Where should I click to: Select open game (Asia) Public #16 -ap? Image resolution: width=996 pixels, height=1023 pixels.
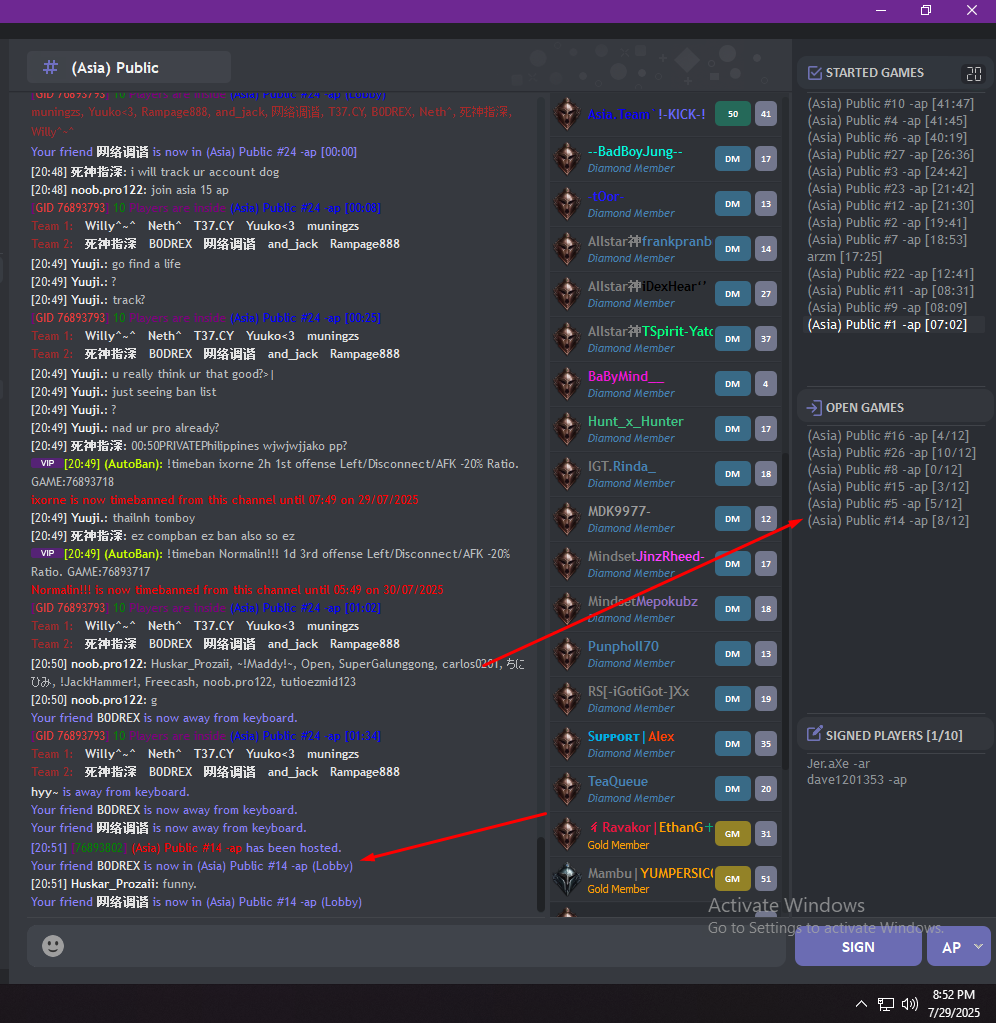(x=888, y=436)
